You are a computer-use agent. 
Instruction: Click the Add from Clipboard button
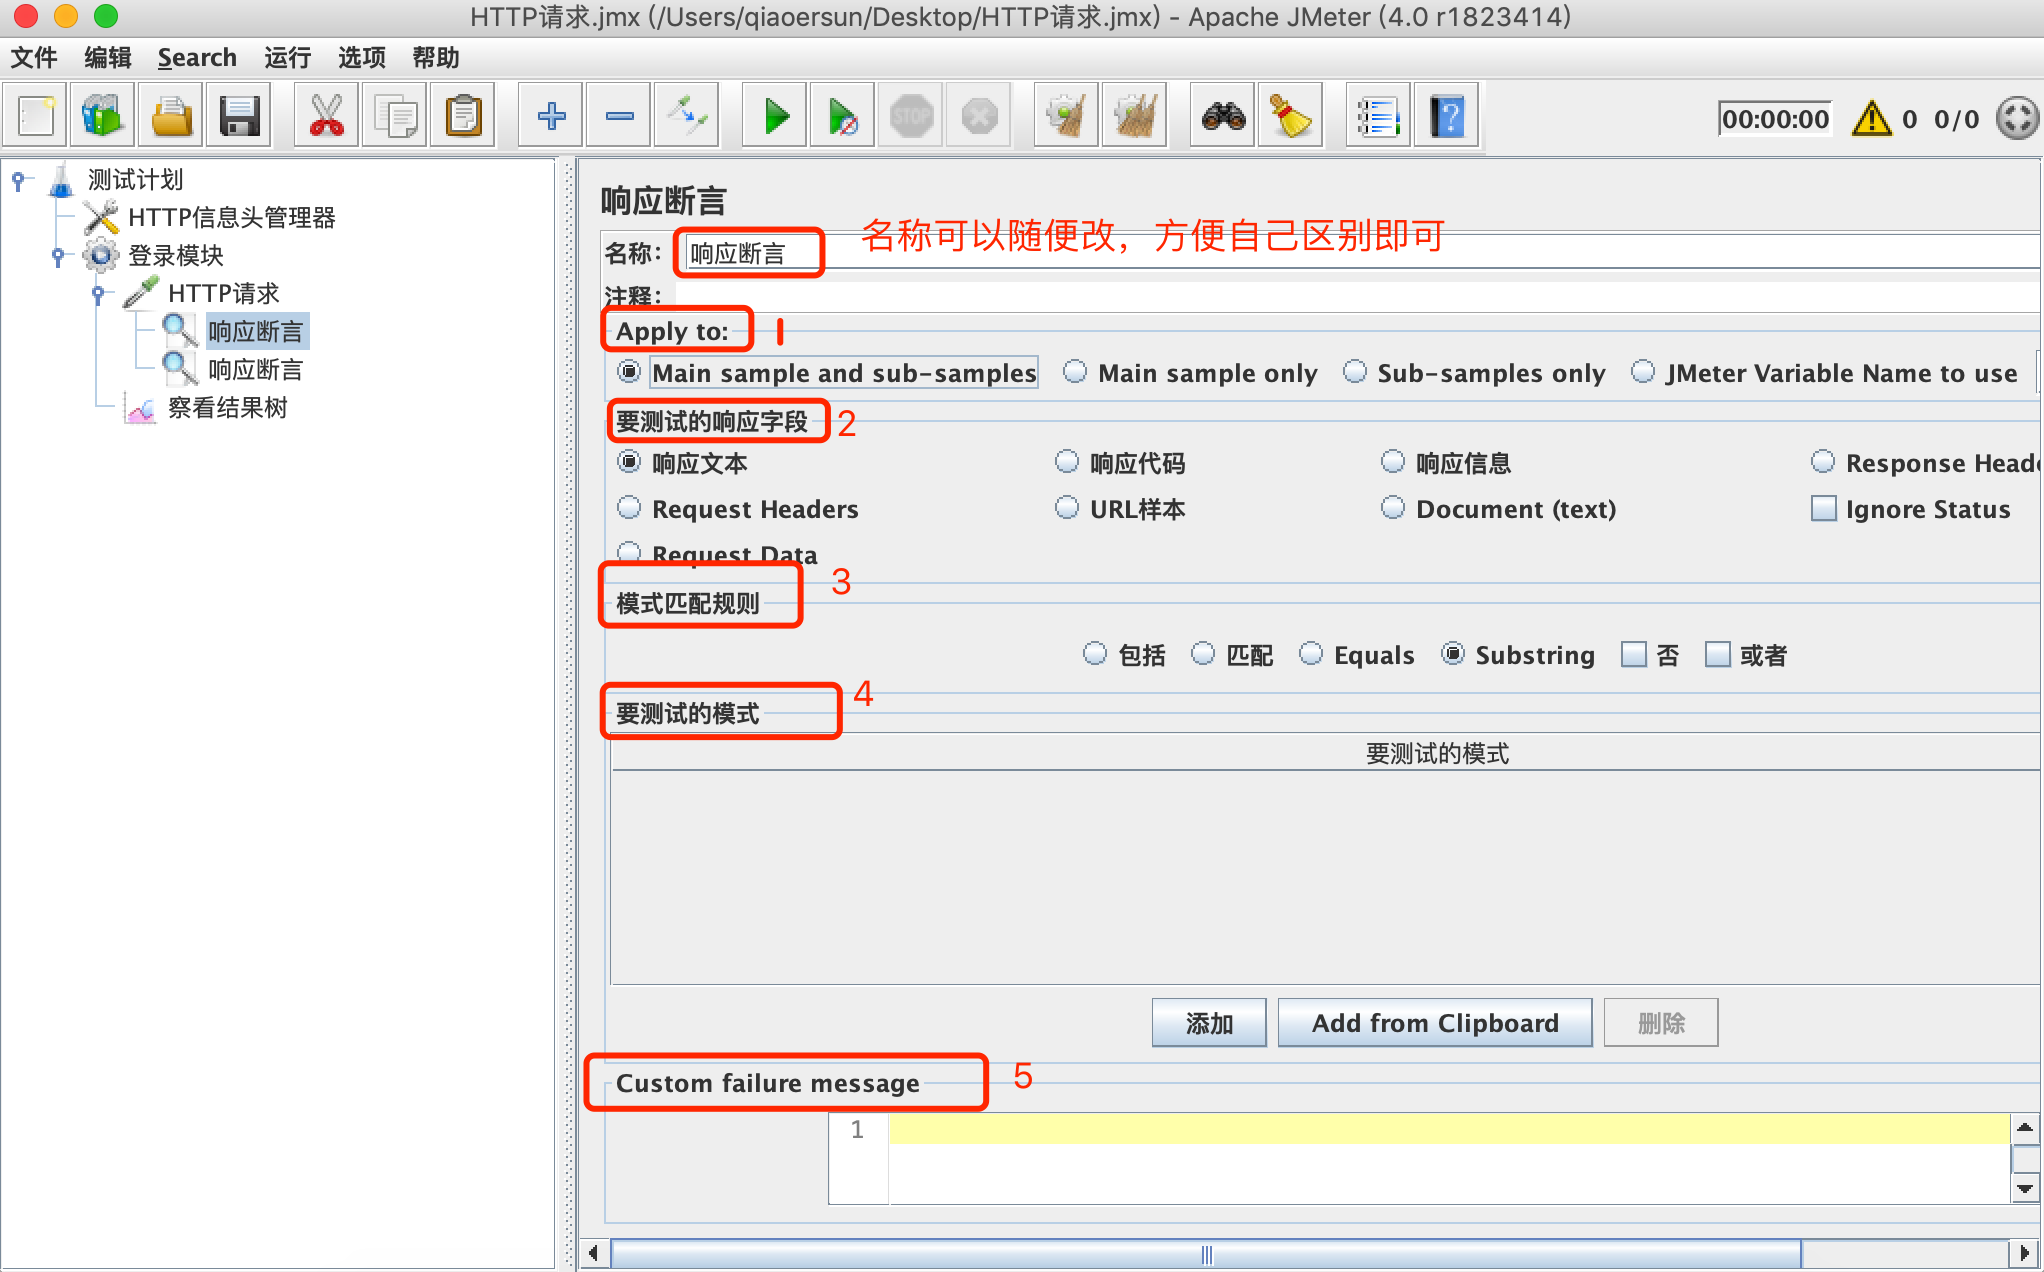click(1434, 1023)
